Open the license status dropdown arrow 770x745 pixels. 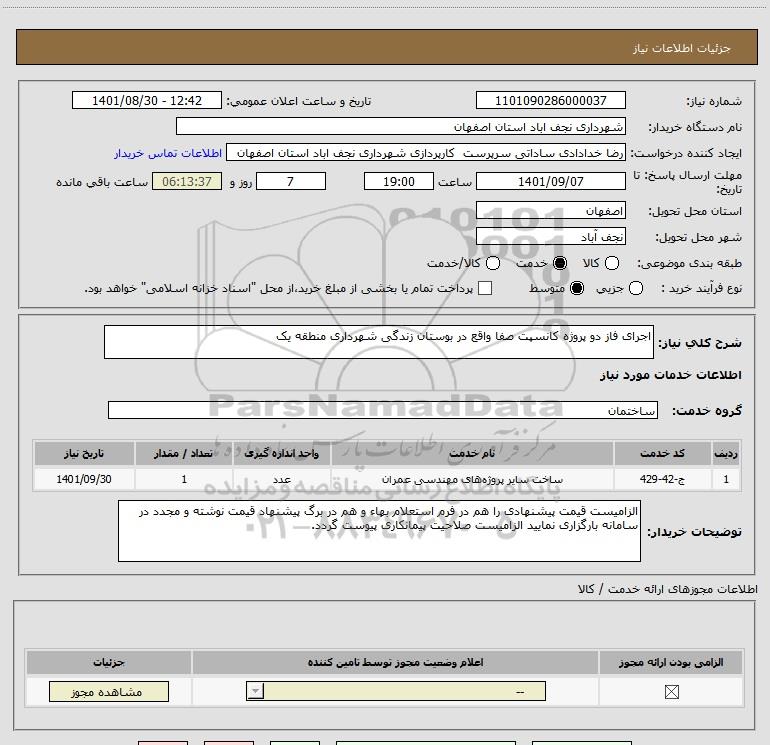(255, 691)
